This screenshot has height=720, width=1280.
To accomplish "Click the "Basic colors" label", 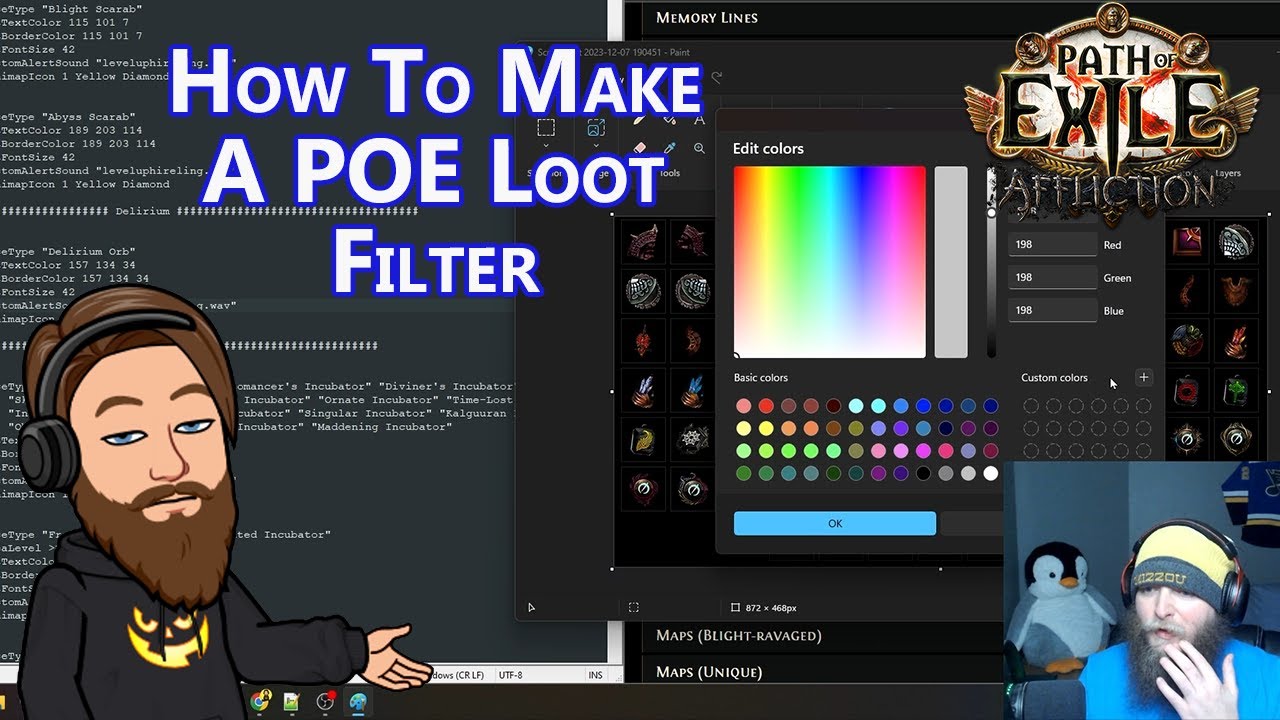I will click(x=761, y=378).
